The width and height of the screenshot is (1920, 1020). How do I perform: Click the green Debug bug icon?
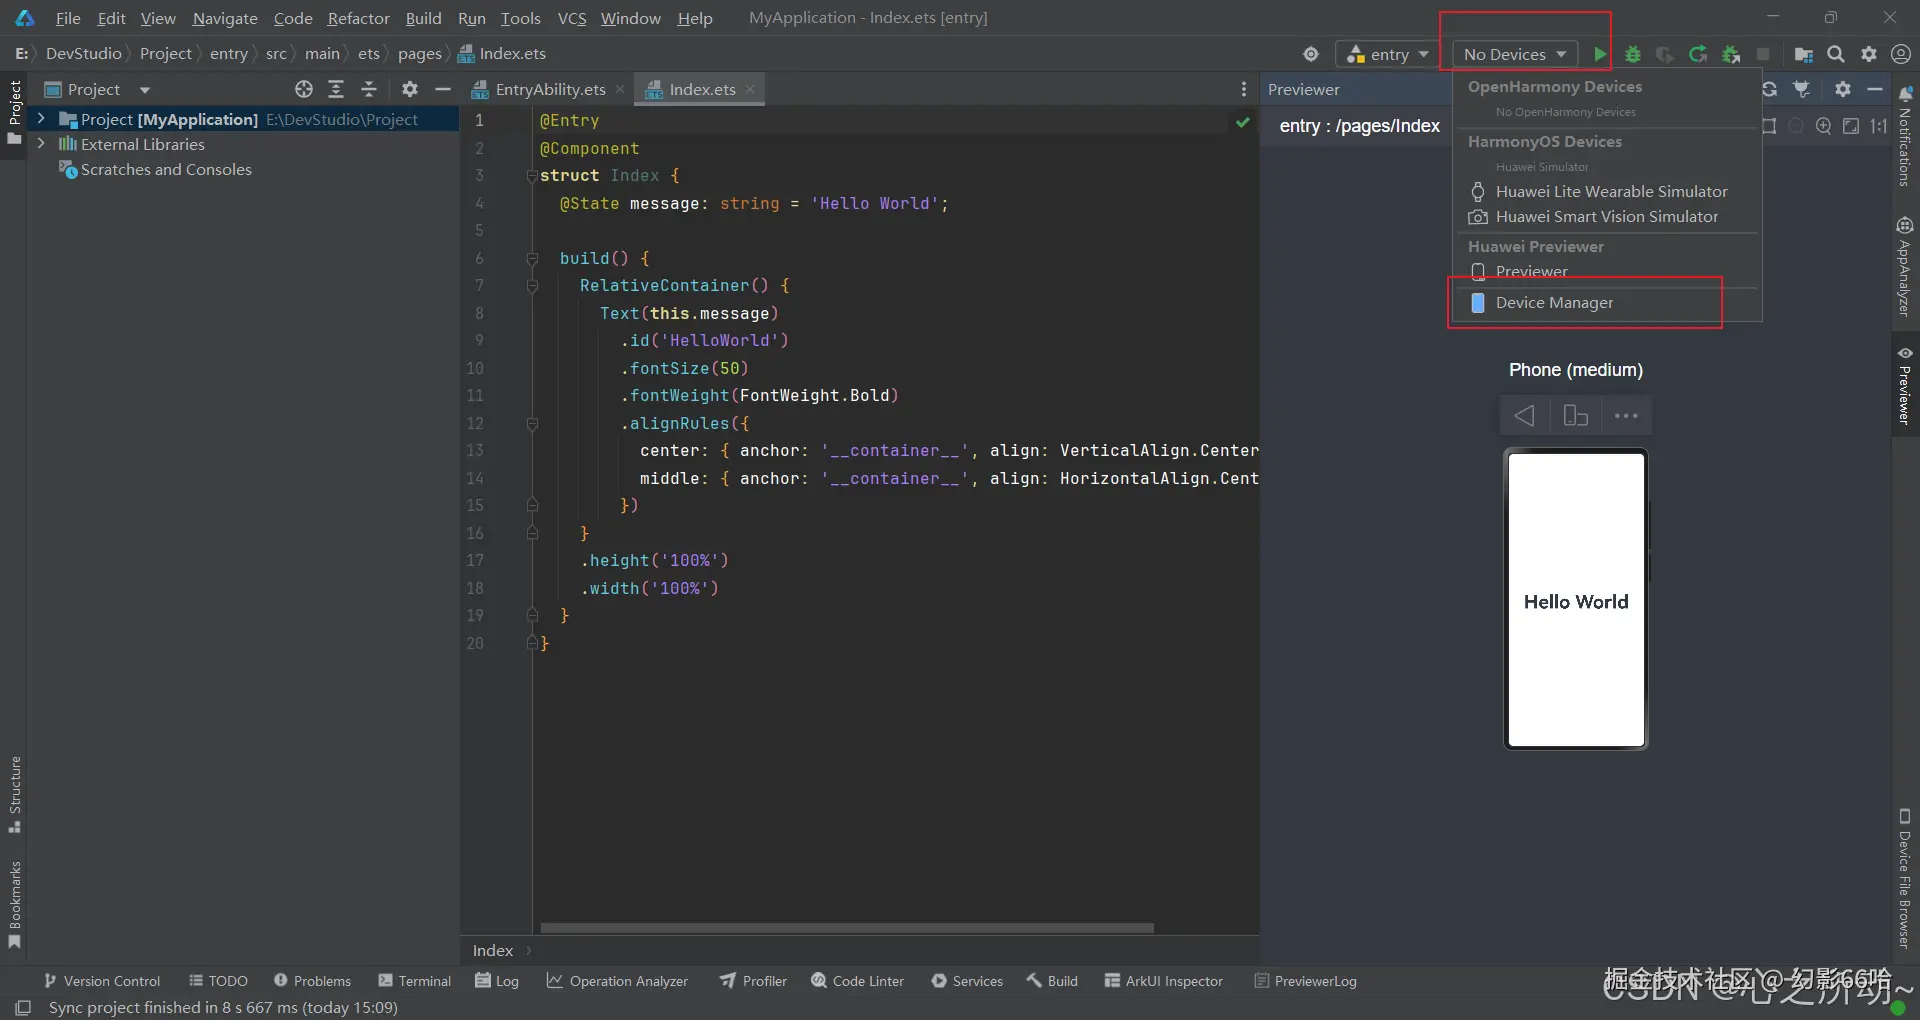[1633, 54]
